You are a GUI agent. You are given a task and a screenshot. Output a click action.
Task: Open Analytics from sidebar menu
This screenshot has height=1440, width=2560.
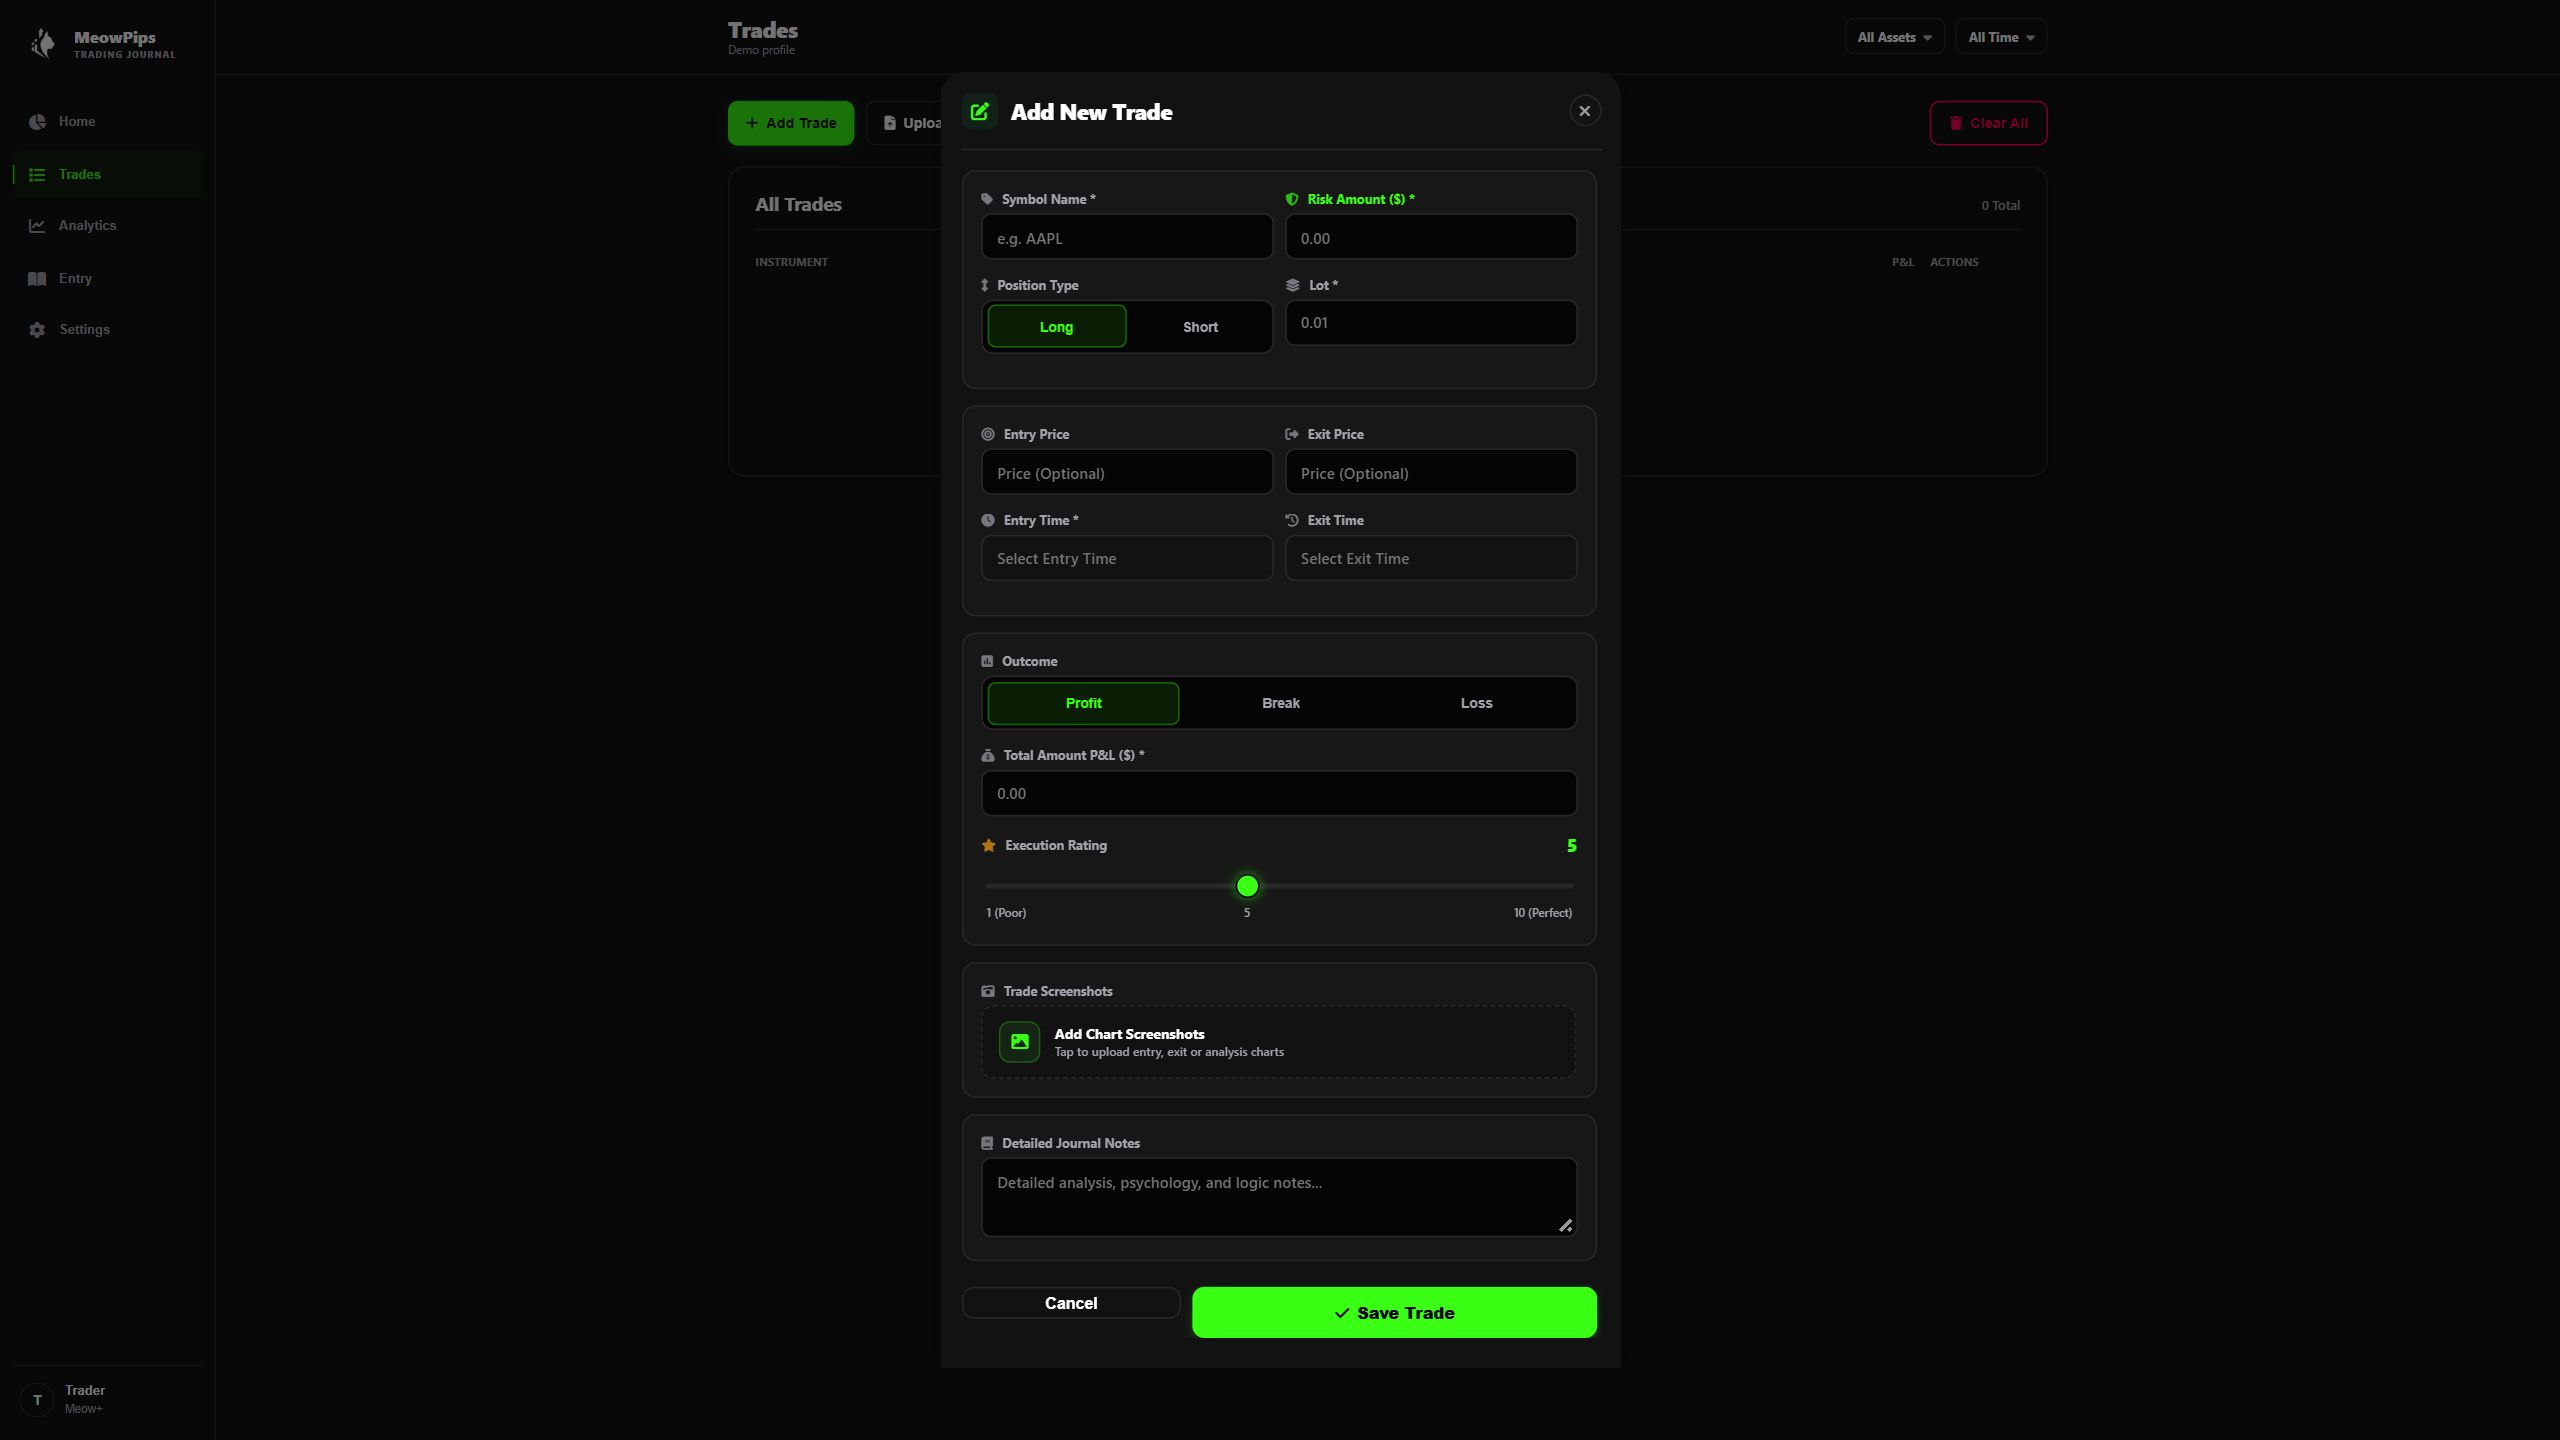(108, 226)
